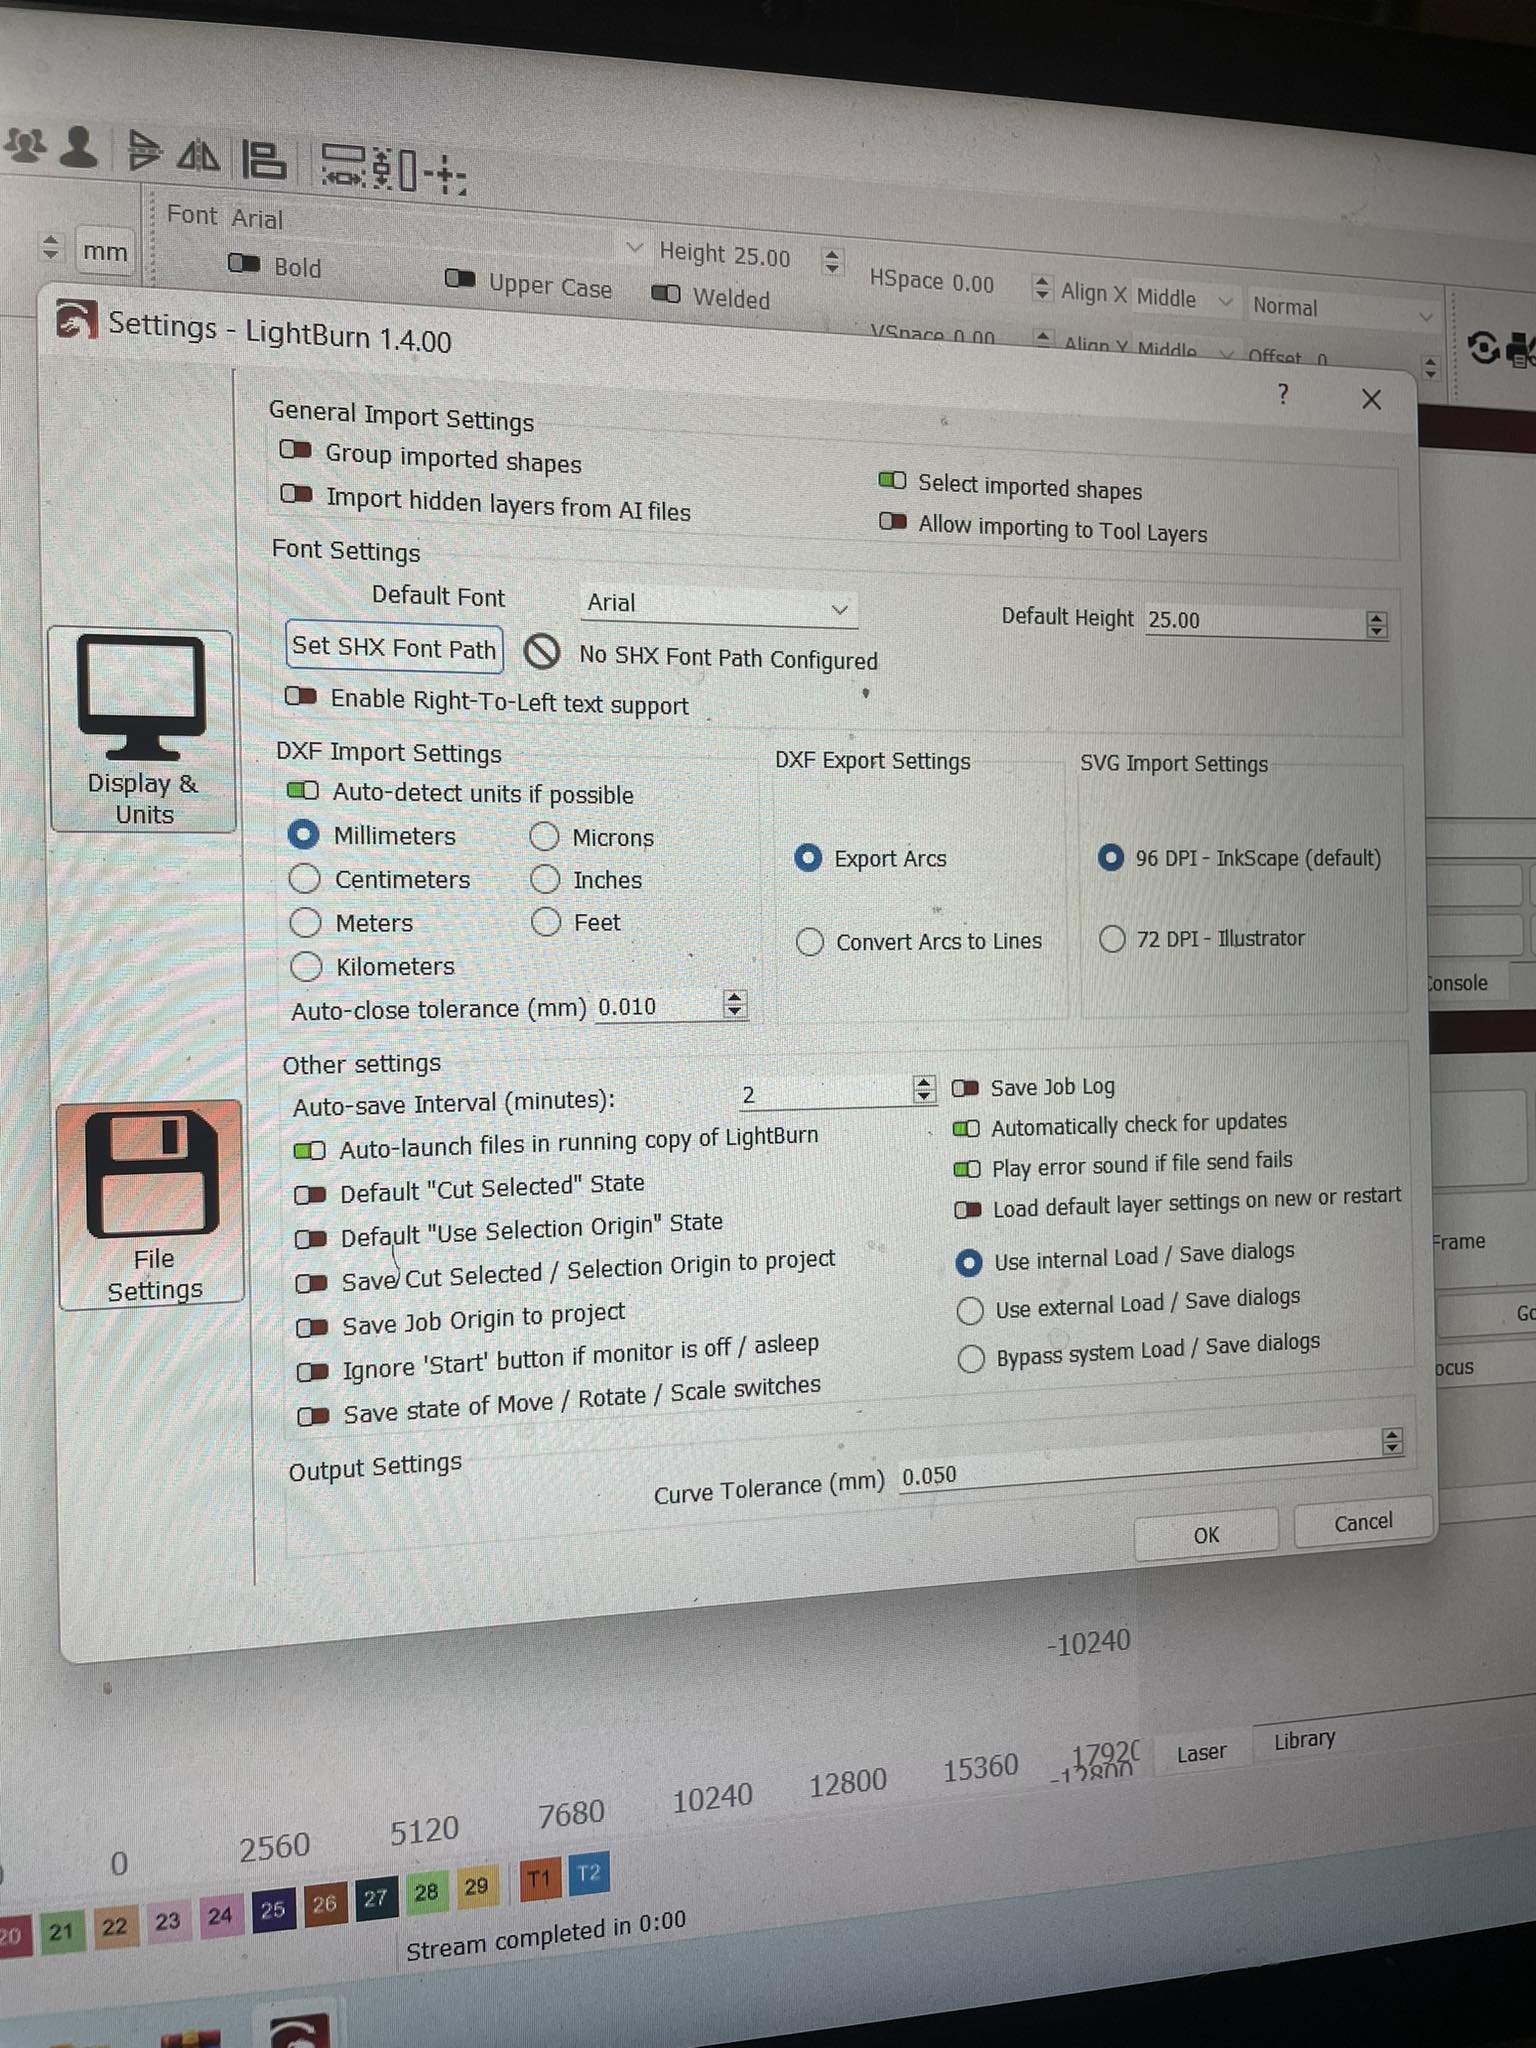1536x2048 pixels.
Task: Click the Set SHX Font Path button
Action: [394, 647]
